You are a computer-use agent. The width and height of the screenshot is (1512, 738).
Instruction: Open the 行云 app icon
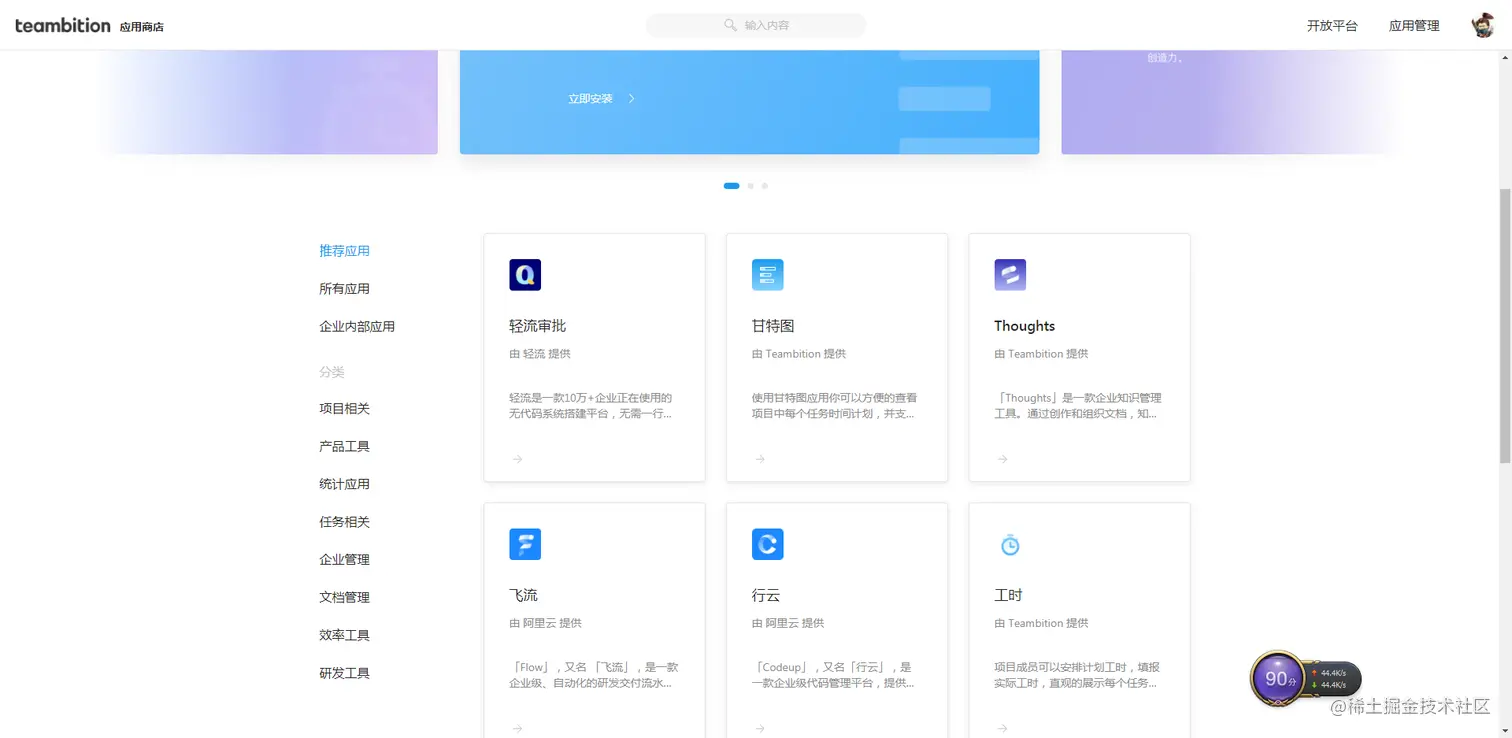768,544
